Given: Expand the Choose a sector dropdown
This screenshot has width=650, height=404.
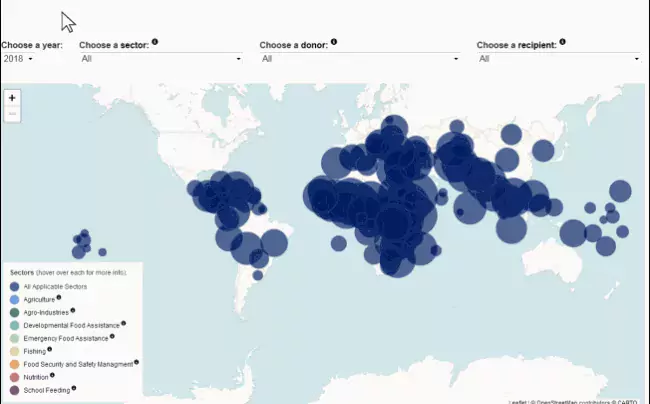Looking at the screenshot, I should click(x=160, y=59).
